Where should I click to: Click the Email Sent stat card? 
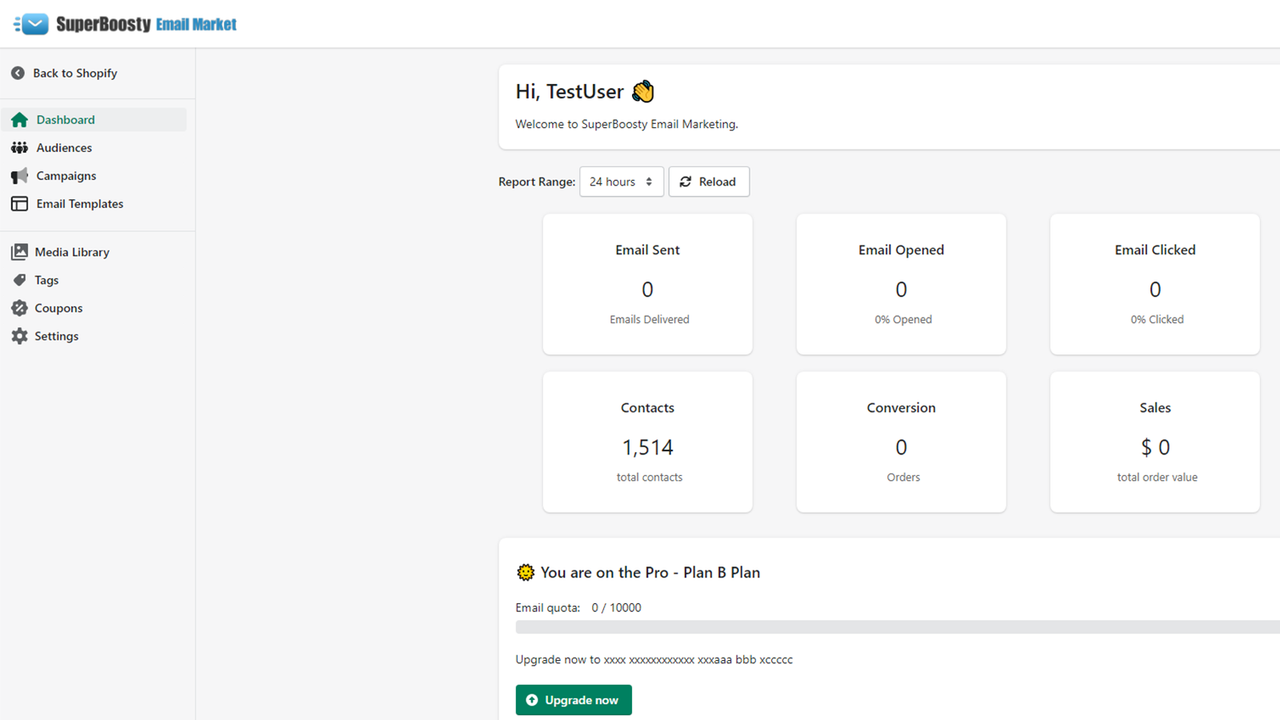pyautogui.click(x=647, y=284)
